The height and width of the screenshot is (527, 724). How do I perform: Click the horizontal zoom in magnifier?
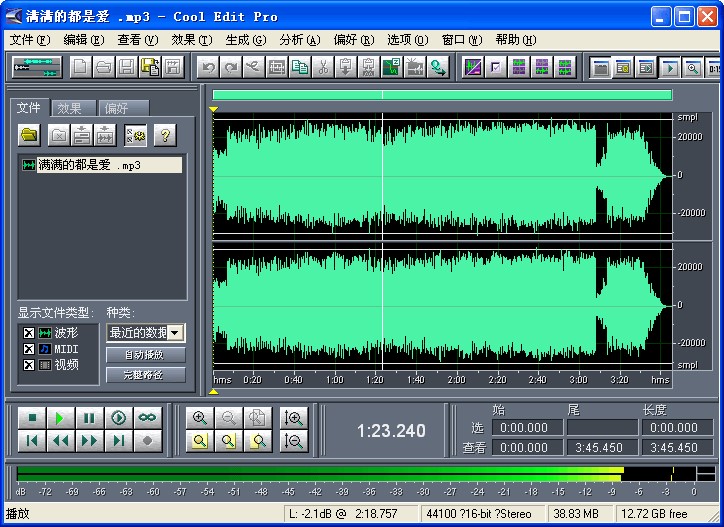(x=200, y=418)
